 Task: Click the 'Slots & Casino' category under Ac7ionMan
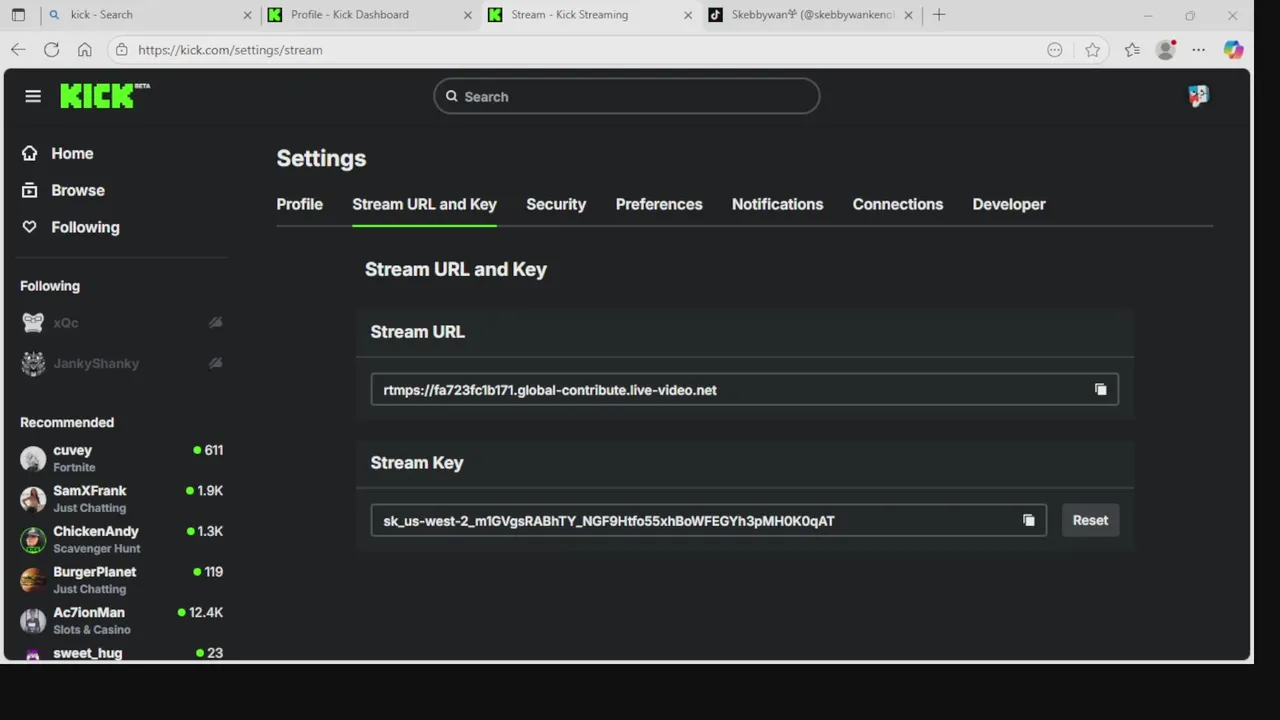92,629
